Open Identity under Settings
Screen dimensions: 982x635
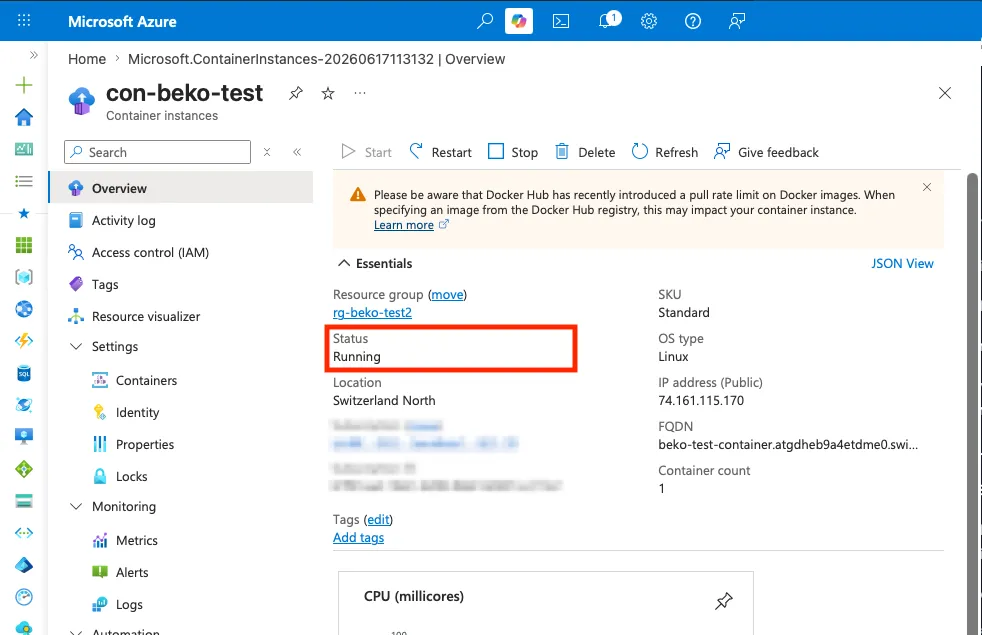[x=137, y=412]
